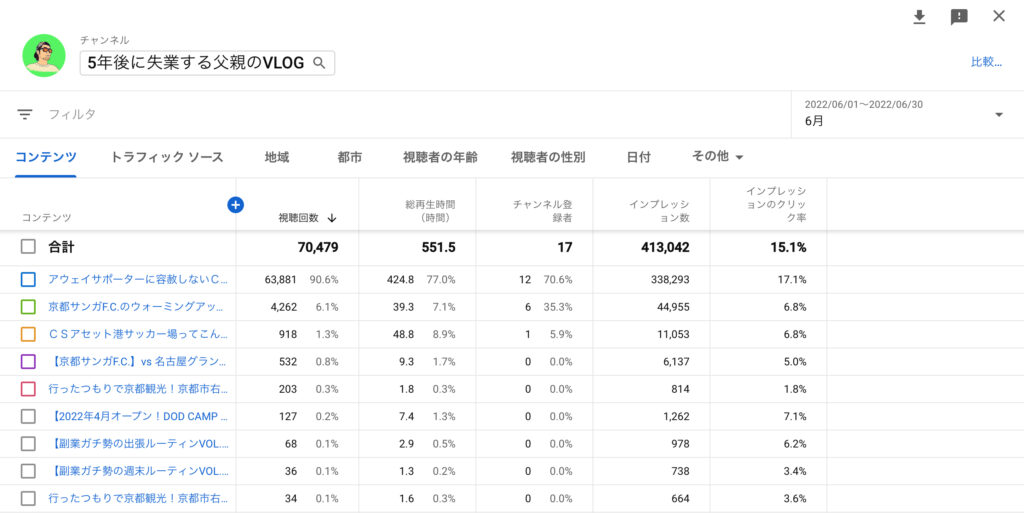Open the 【2022年4月オープン！DOD CAMP video link

tap(138, 416)
